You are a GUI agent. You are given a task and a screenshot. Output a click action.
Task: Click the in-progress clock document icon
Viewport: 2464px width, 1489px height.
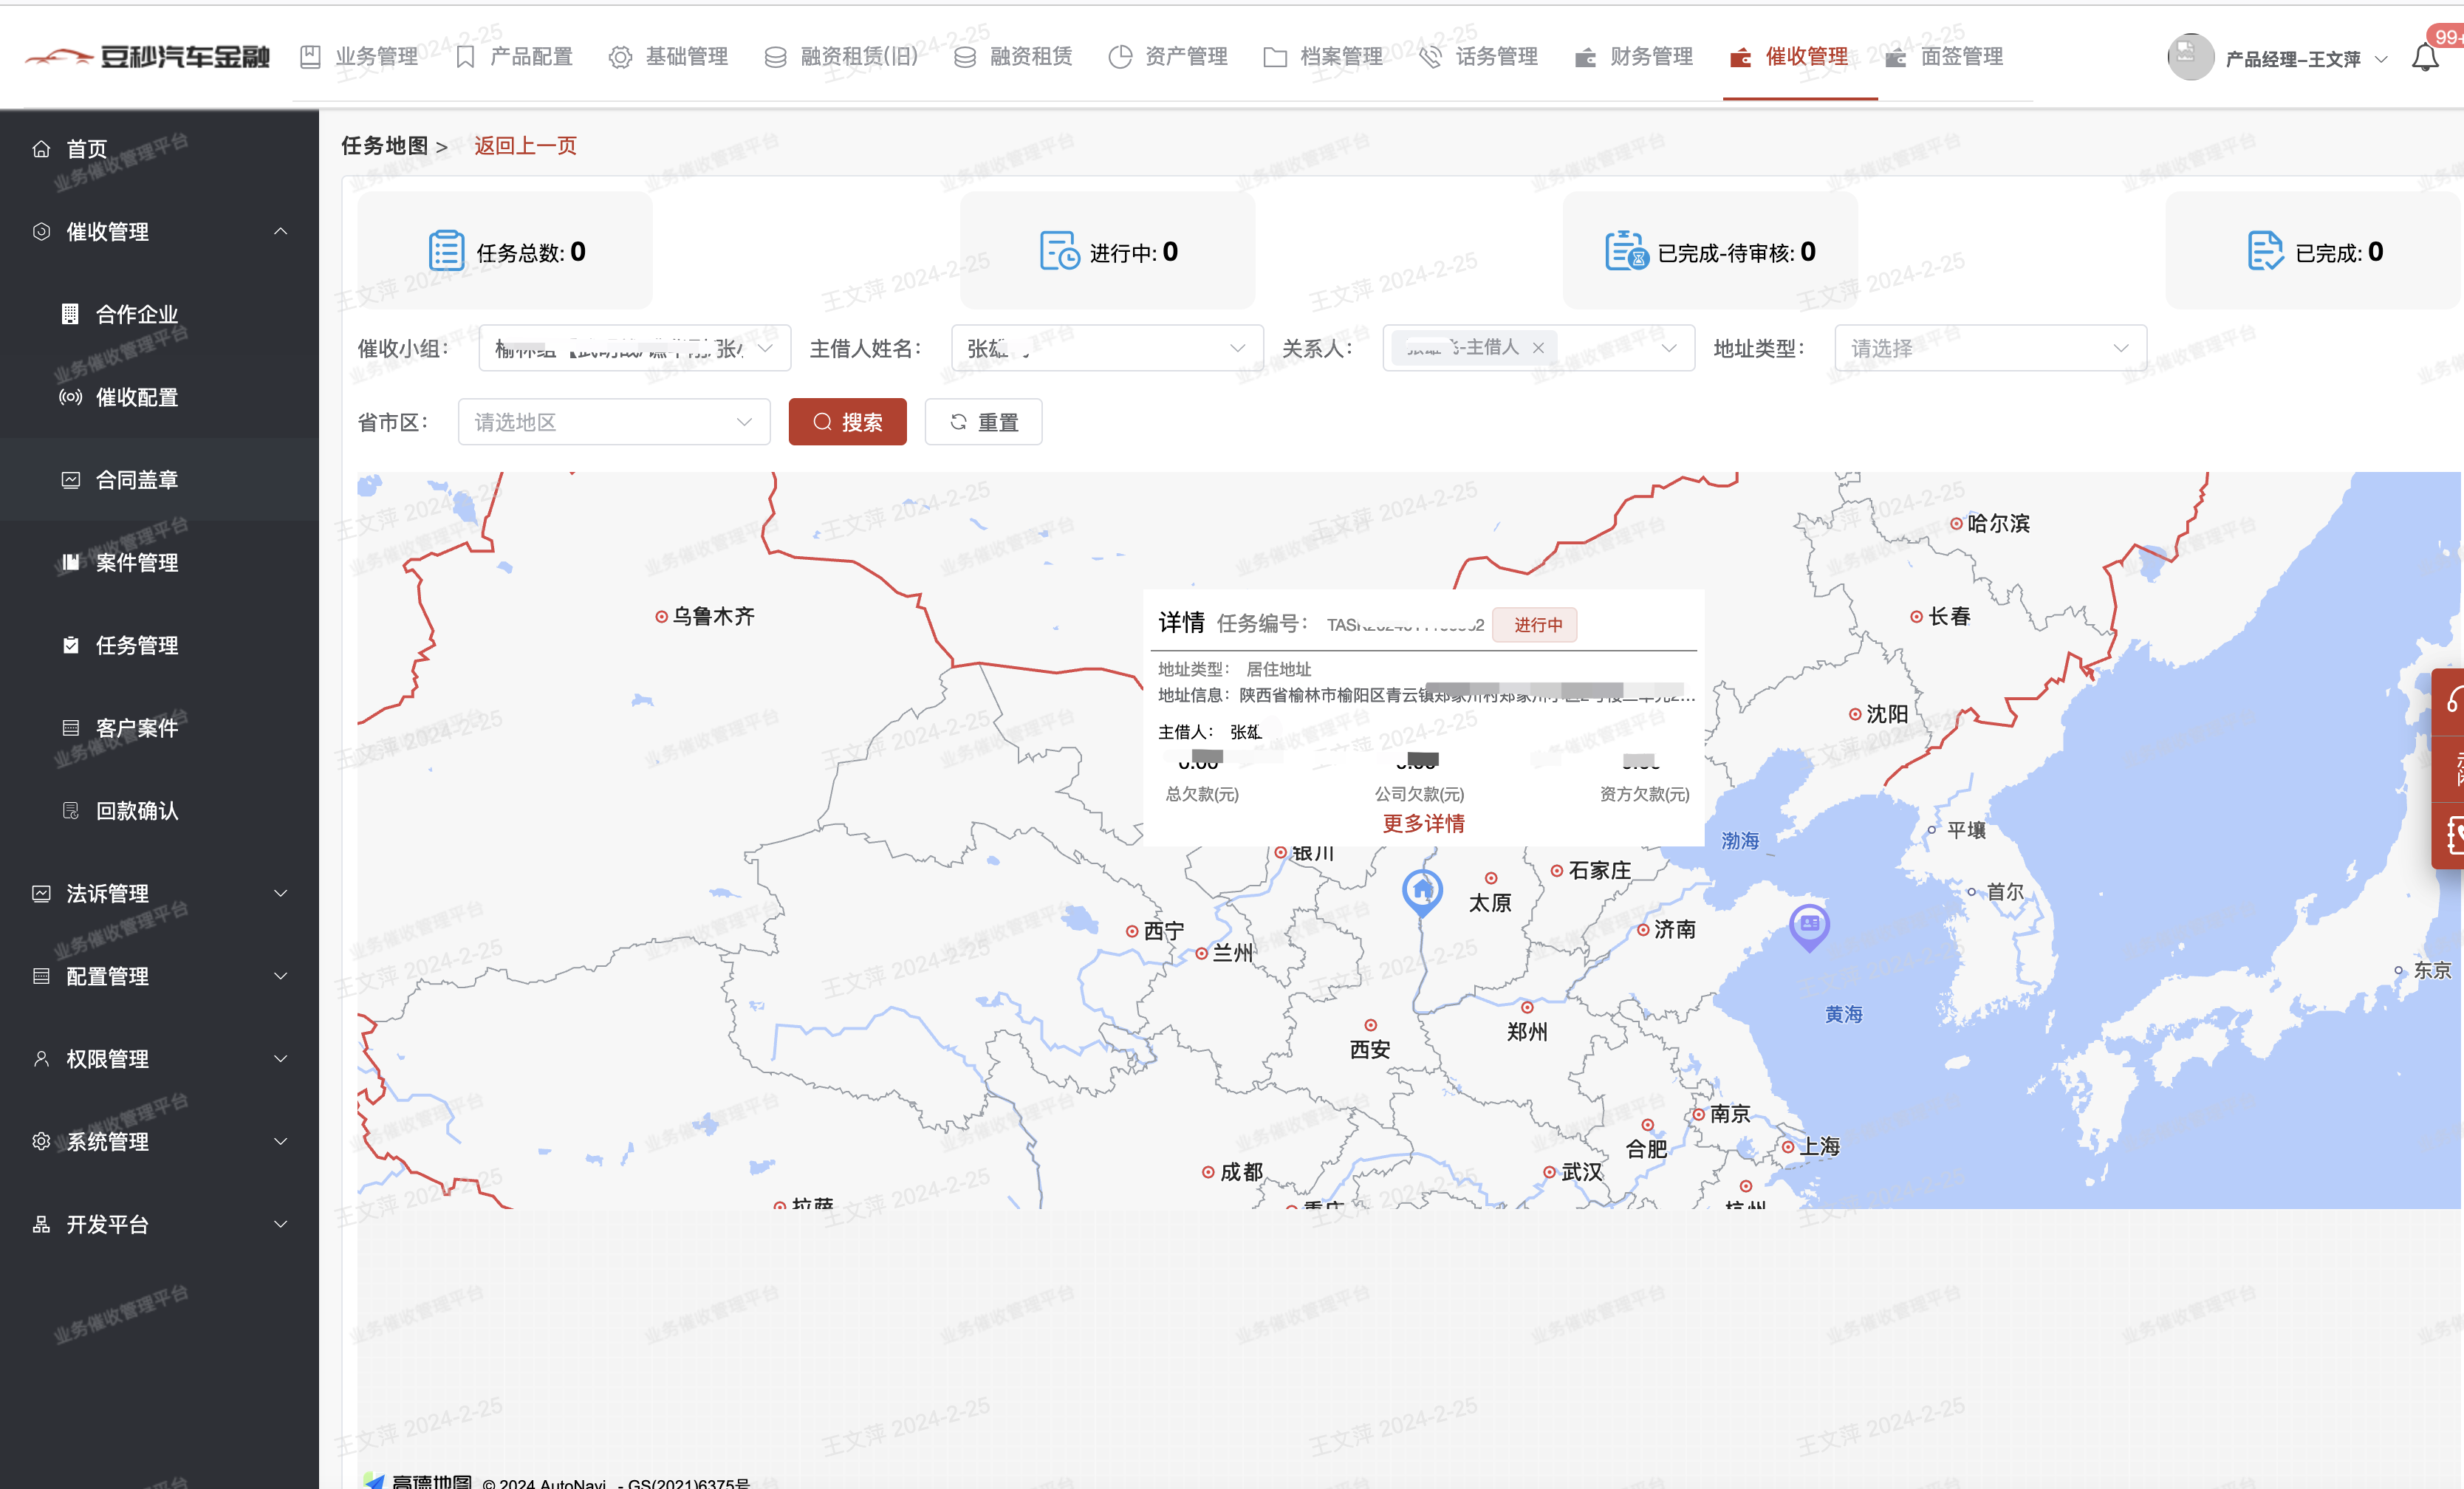[1059, 251]
